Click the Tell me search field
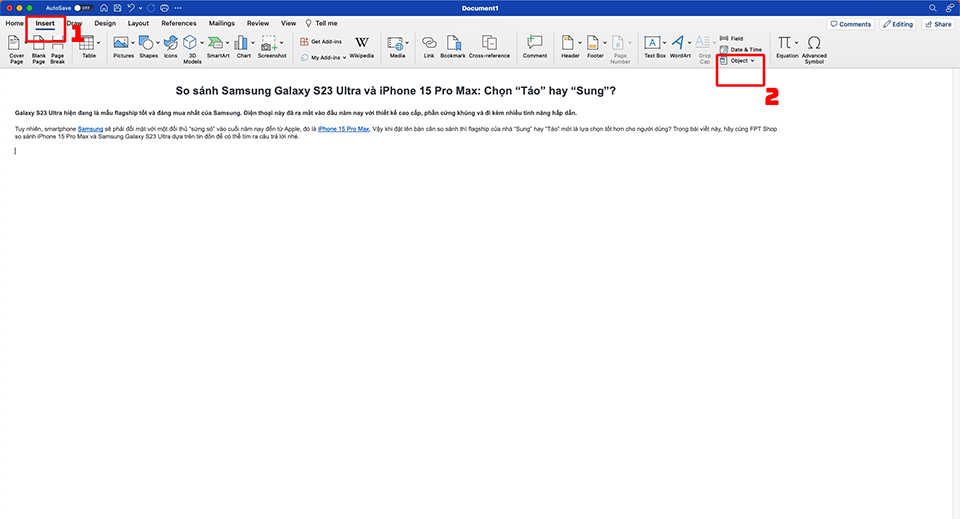The image size is (960, 519). (321, 23)
